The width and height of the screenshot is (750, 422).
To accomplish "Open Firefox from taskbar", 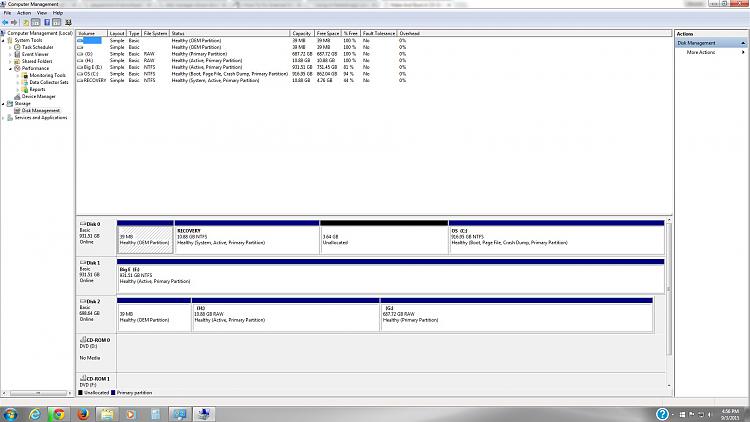I will [x=83, y=414].
